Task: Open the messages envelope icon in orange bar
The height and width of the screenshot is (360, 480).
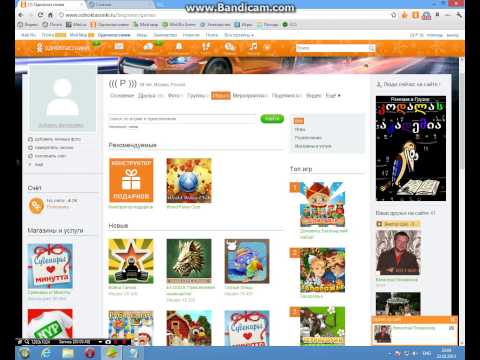Action: [119, 47]
